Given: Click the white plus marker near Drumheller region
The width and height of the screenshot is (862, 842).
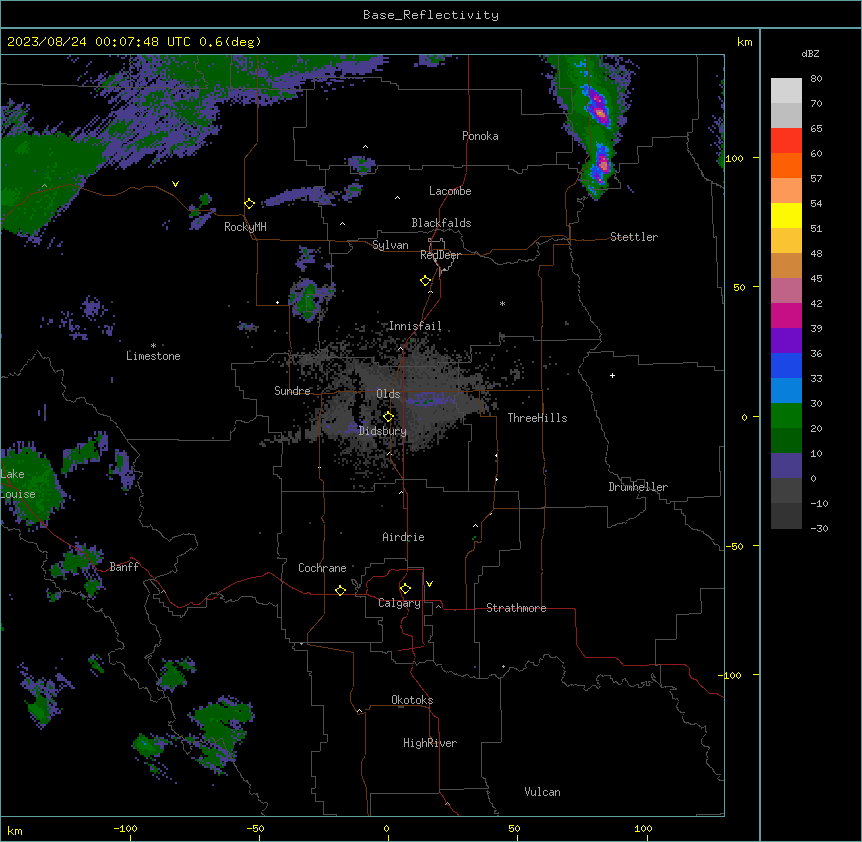Looking at the screenshot, I should tap(612, 375).
